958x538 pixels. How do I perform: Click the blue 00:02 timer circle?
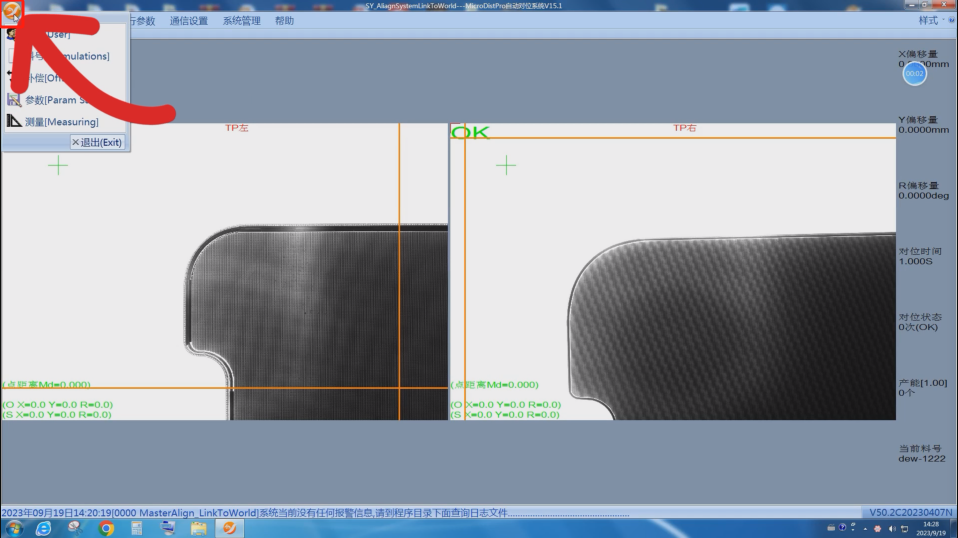click(x=914, y=73)
